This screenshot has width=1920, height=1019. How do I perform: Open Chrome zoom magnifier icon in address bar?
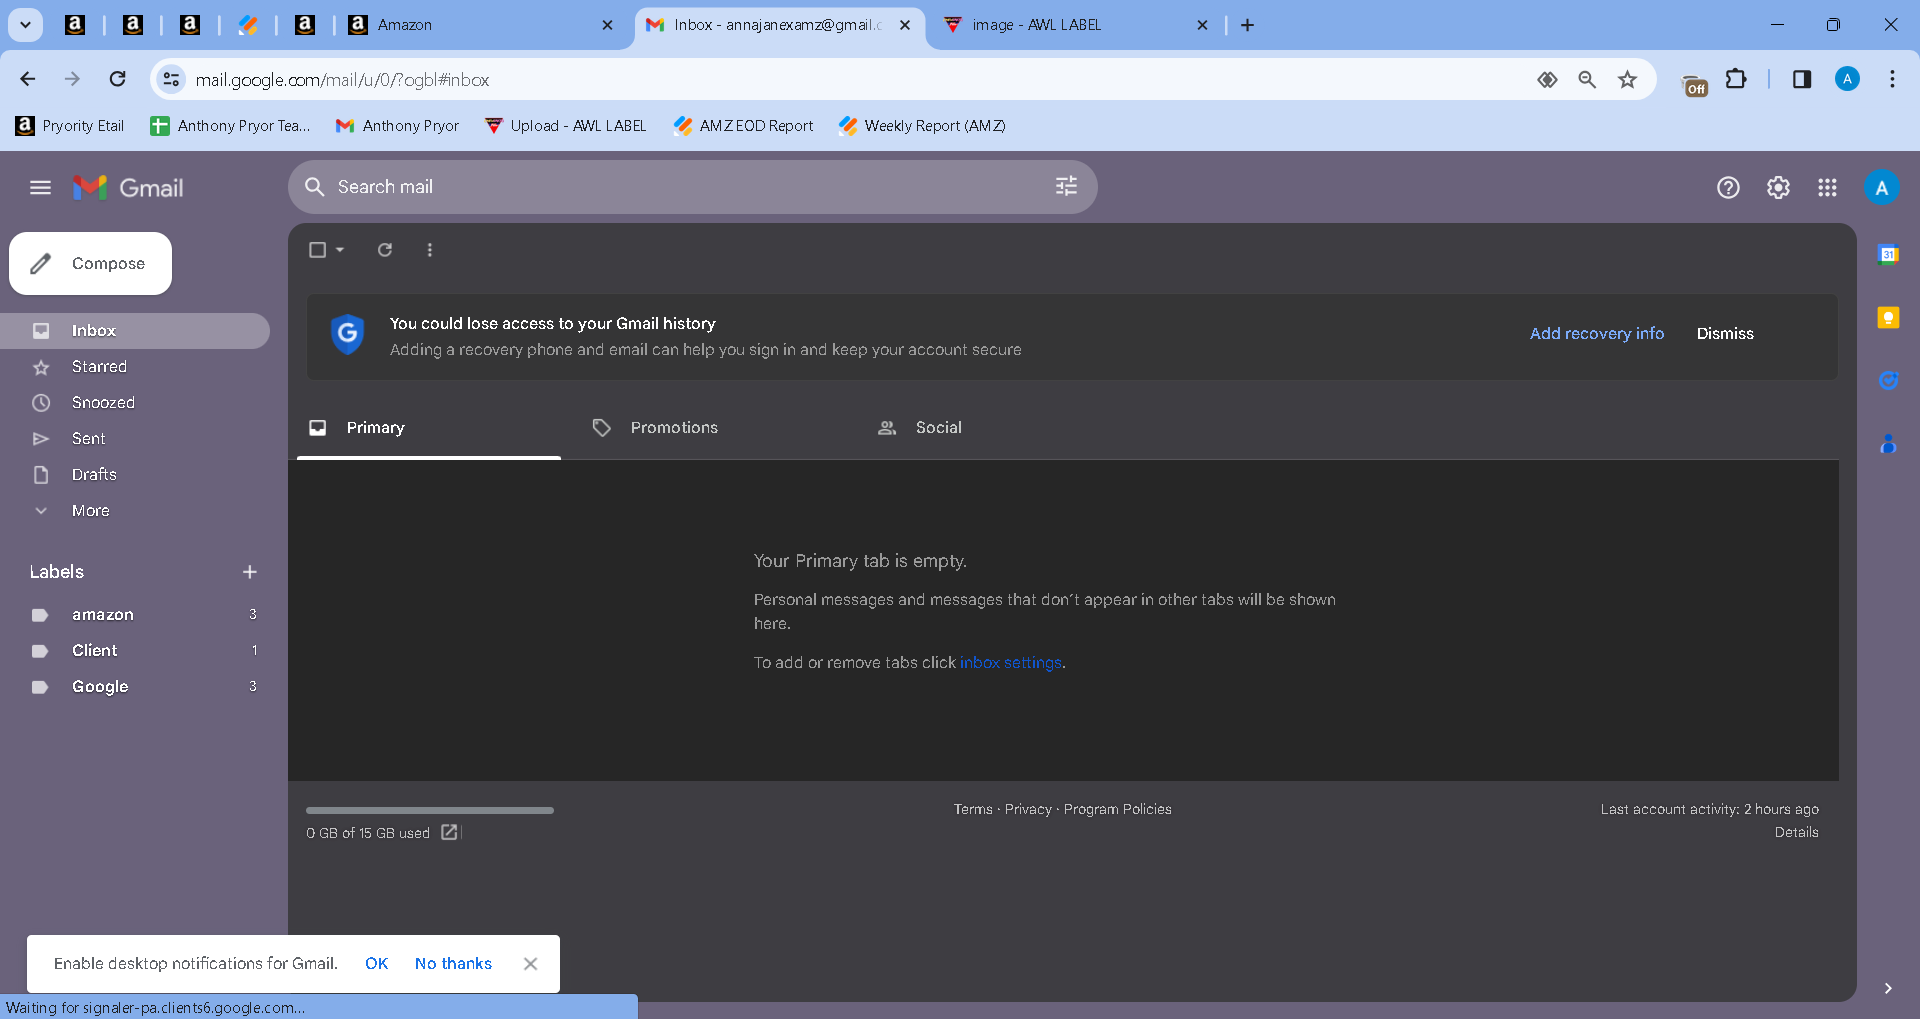[x=1587, y=79]
